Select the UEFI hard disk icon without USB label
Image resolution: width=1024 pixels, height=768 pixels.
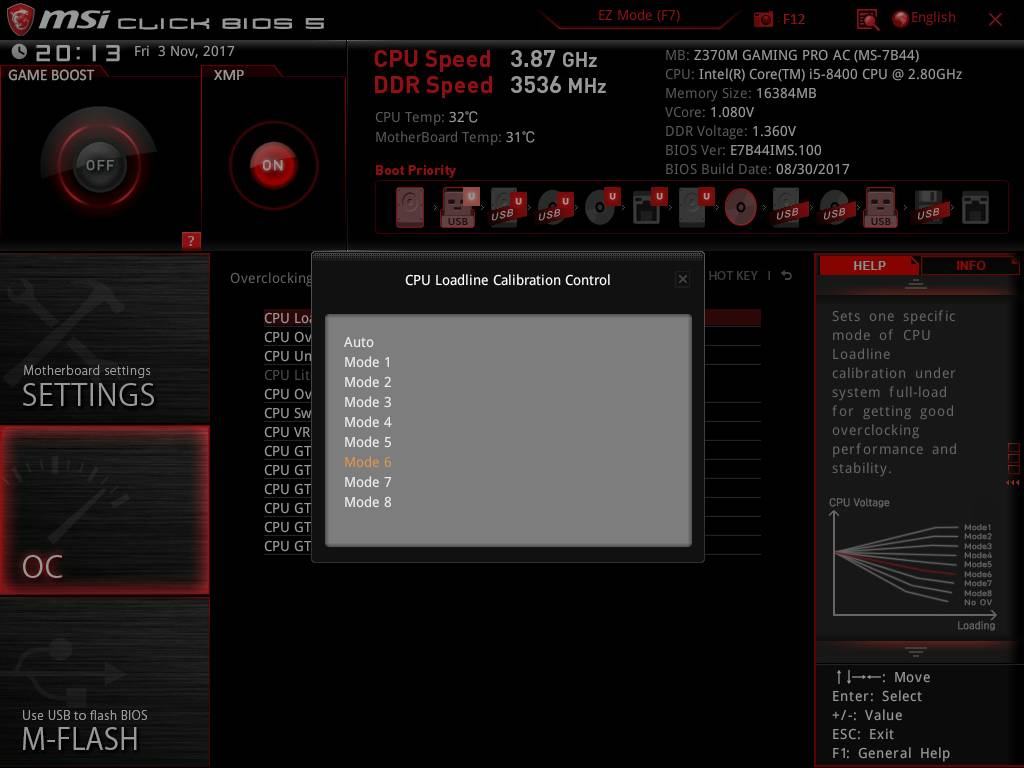point(696,207)
